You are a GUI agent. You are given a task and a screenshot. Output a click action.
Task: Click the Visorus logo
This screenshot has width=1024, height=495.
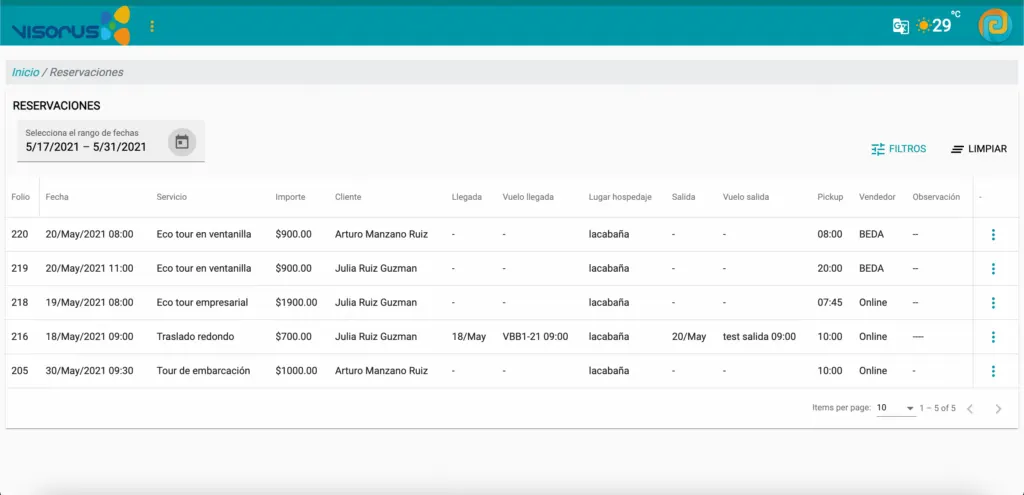tap(71, 26)
